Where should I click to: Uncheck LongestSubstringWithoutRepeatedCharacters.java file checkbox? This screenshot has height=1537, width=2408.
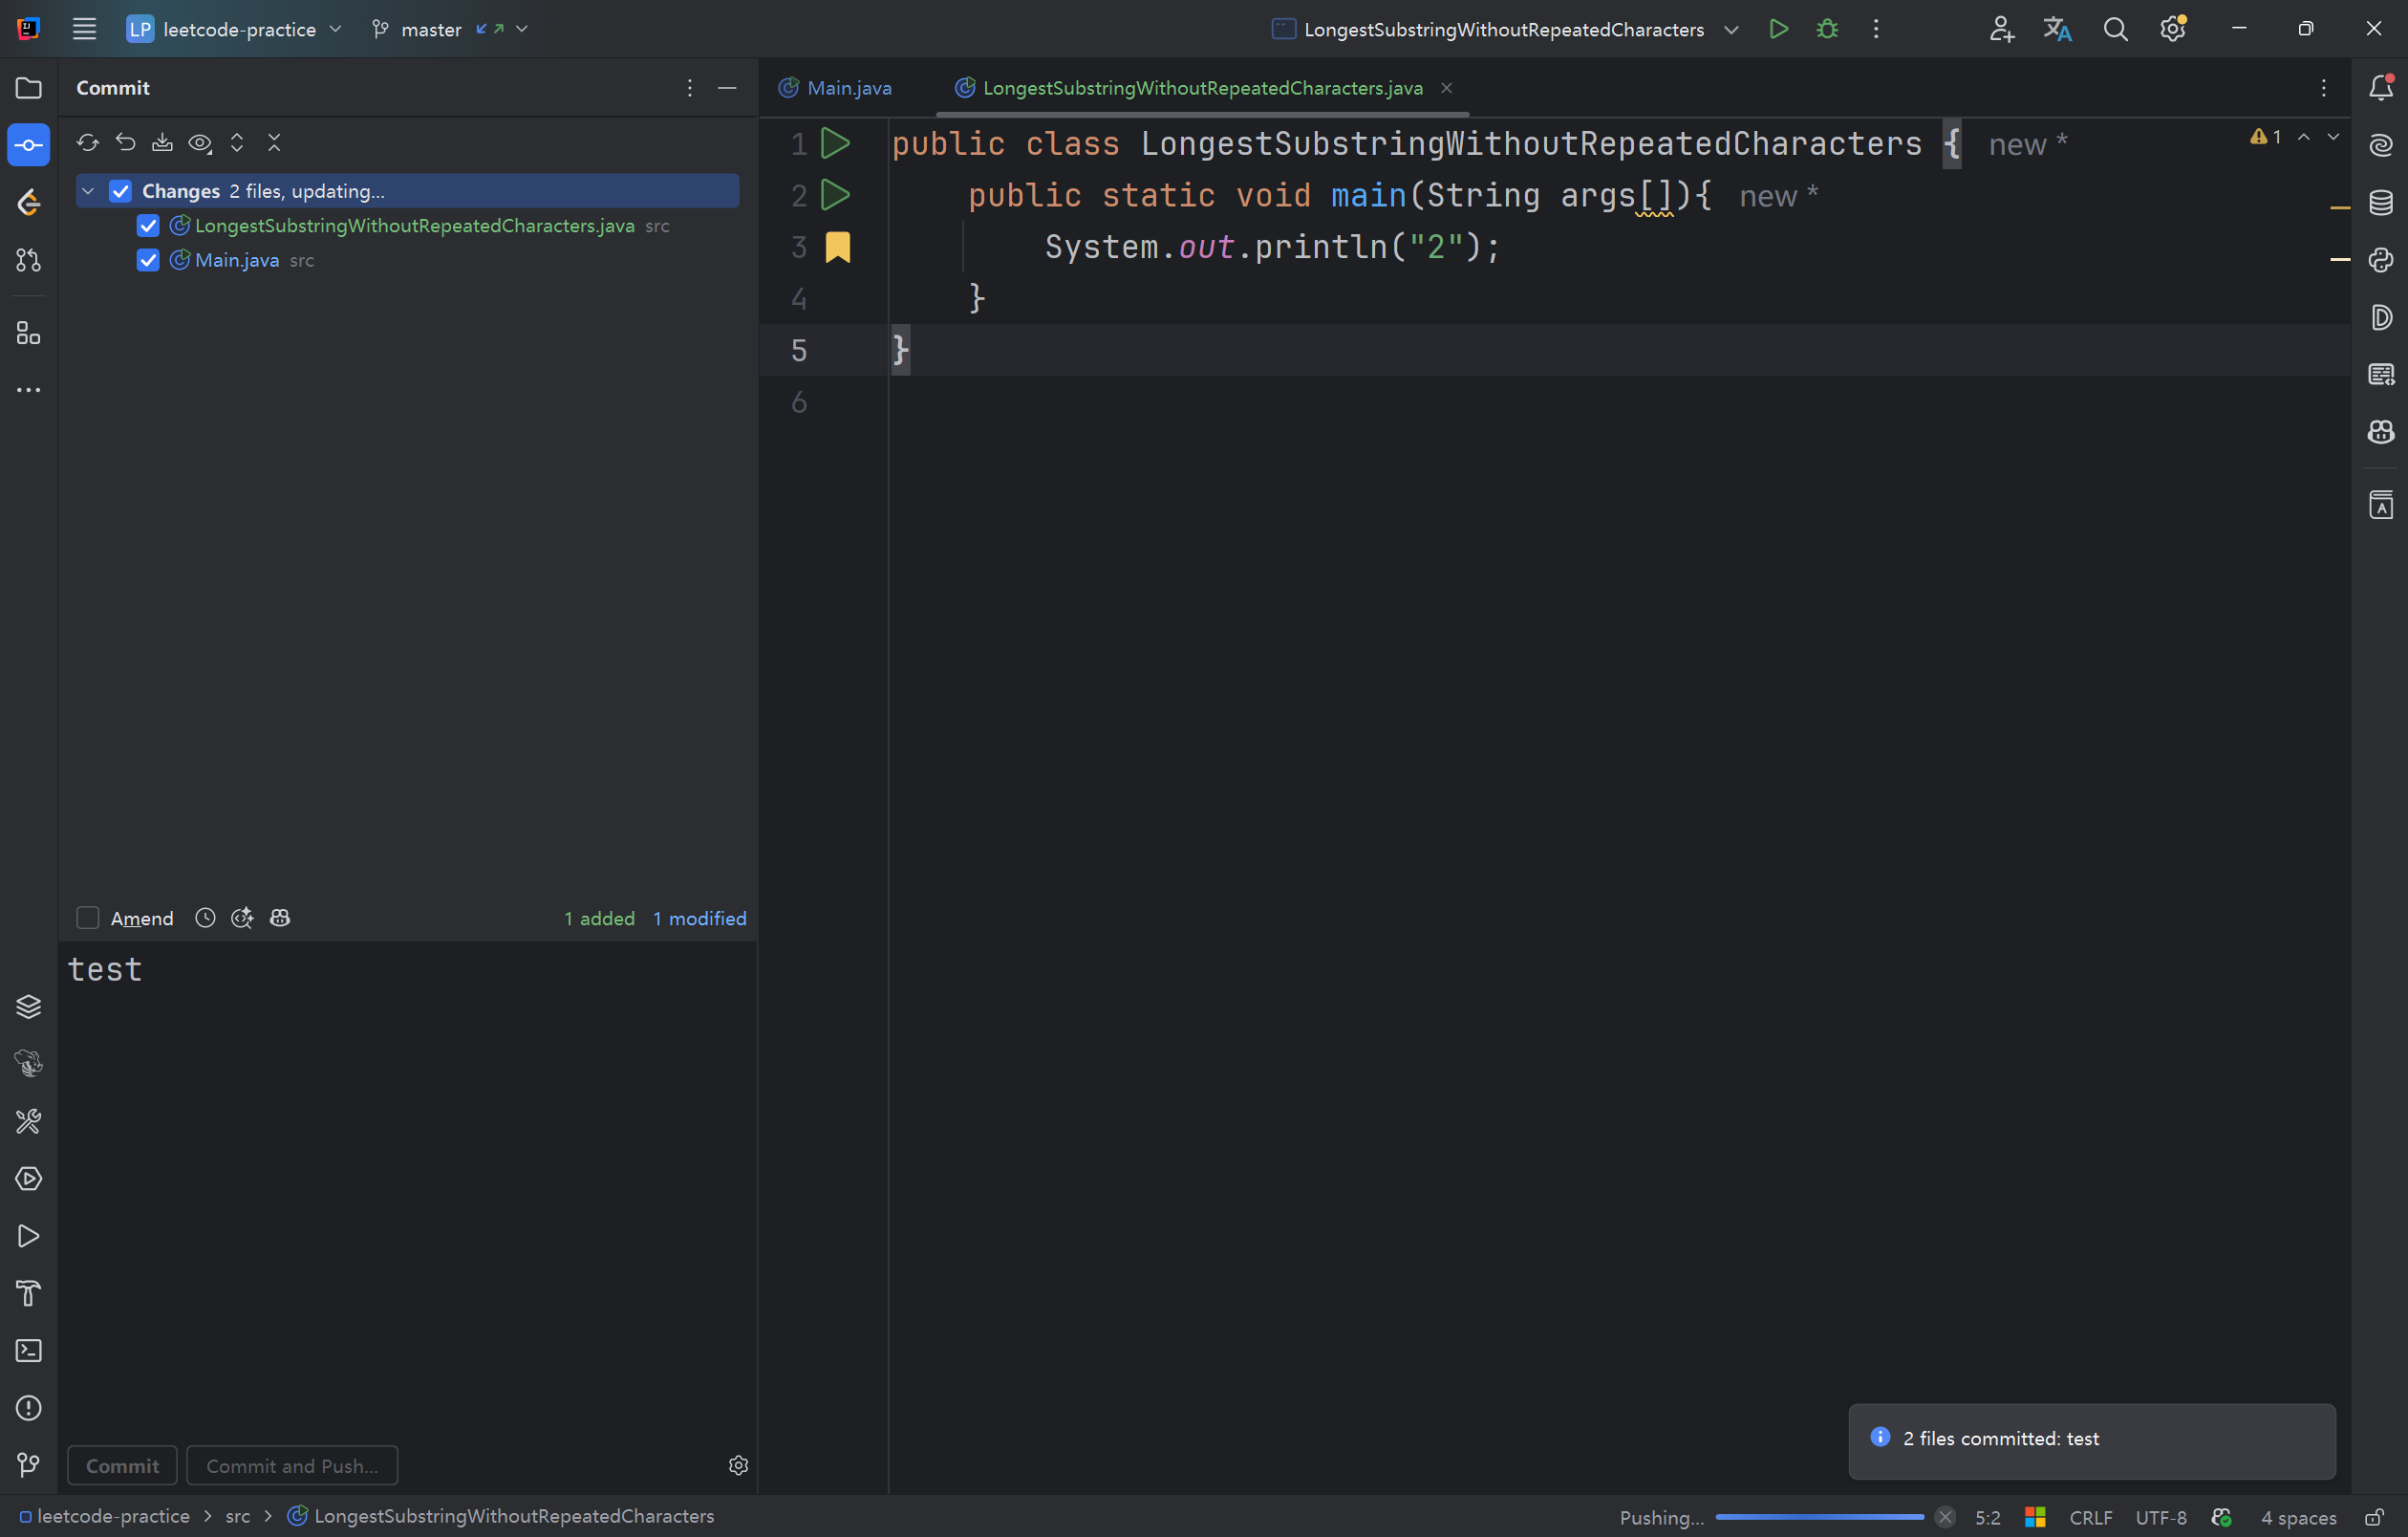[x=148, y=226]
